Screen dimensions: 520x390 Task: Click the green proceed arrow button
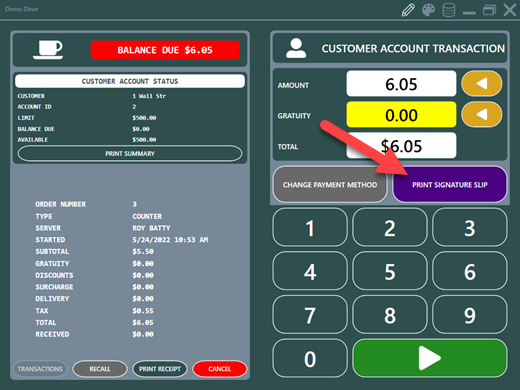pos(430,358)
